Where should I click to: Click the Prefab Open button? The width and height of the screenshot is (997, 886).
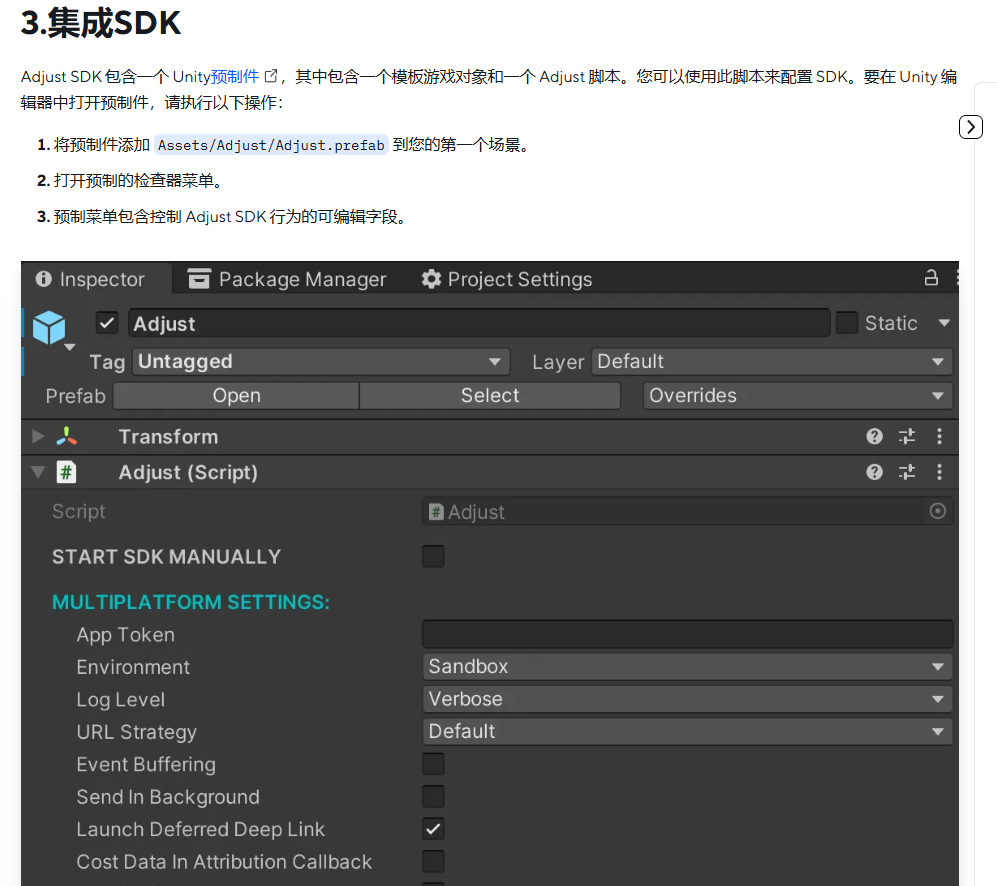click(x=237, y=396)
